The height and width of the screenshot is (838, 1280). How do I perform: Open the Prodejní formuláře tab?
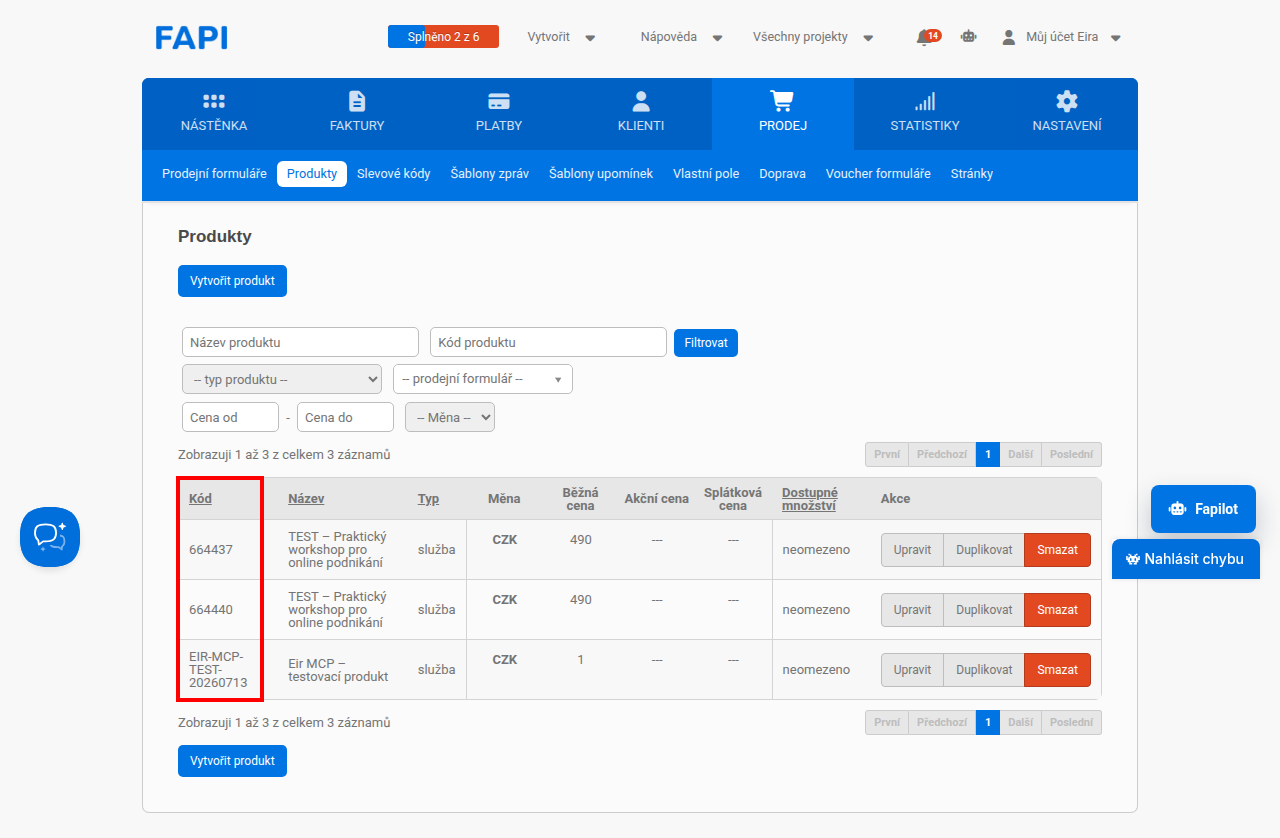214,174
